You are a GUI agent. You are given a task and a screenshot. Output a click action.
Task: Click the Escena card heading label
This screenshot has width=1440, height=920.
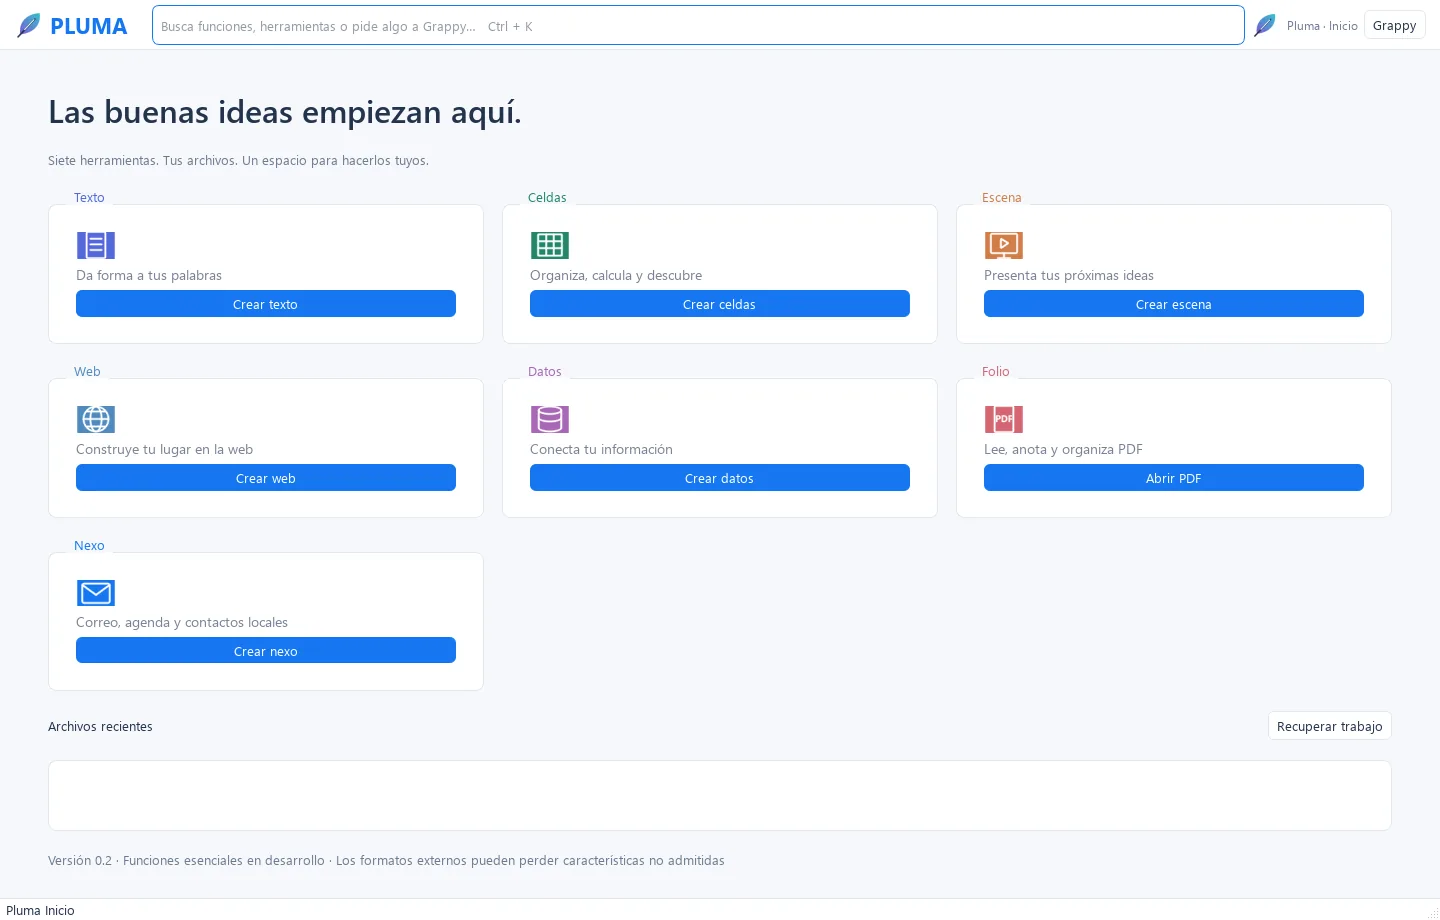1002,197
